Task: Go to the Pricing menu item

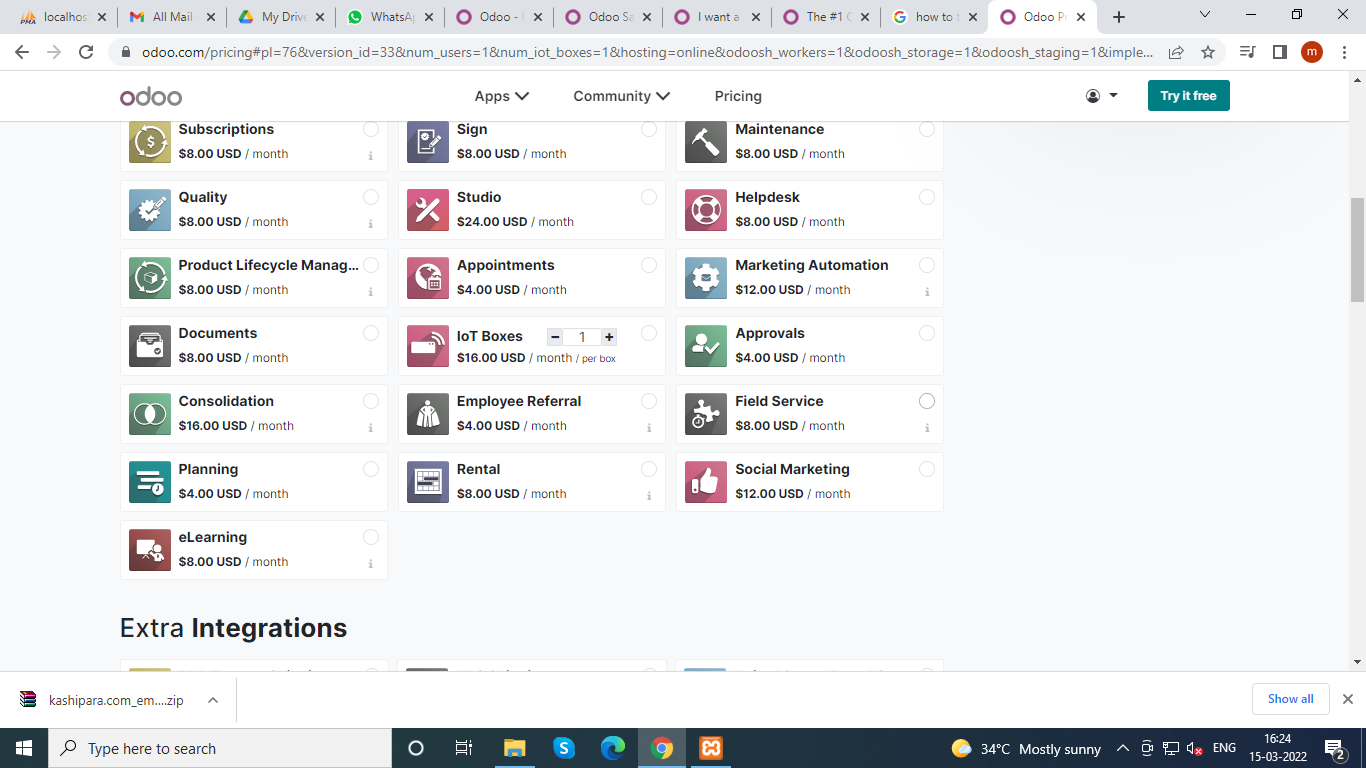Action: [x=738, y=96]
